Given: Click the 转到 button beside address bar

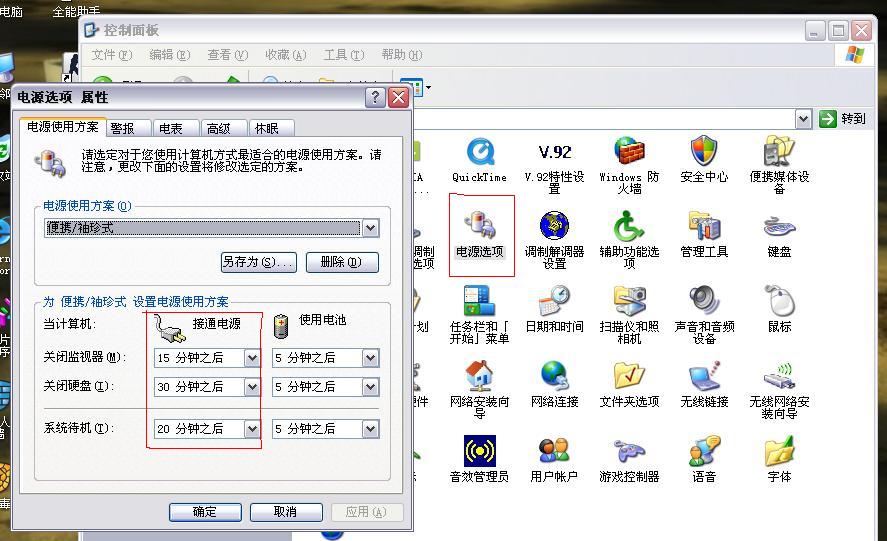Looking at the screenshot, I should coord(842,119).
